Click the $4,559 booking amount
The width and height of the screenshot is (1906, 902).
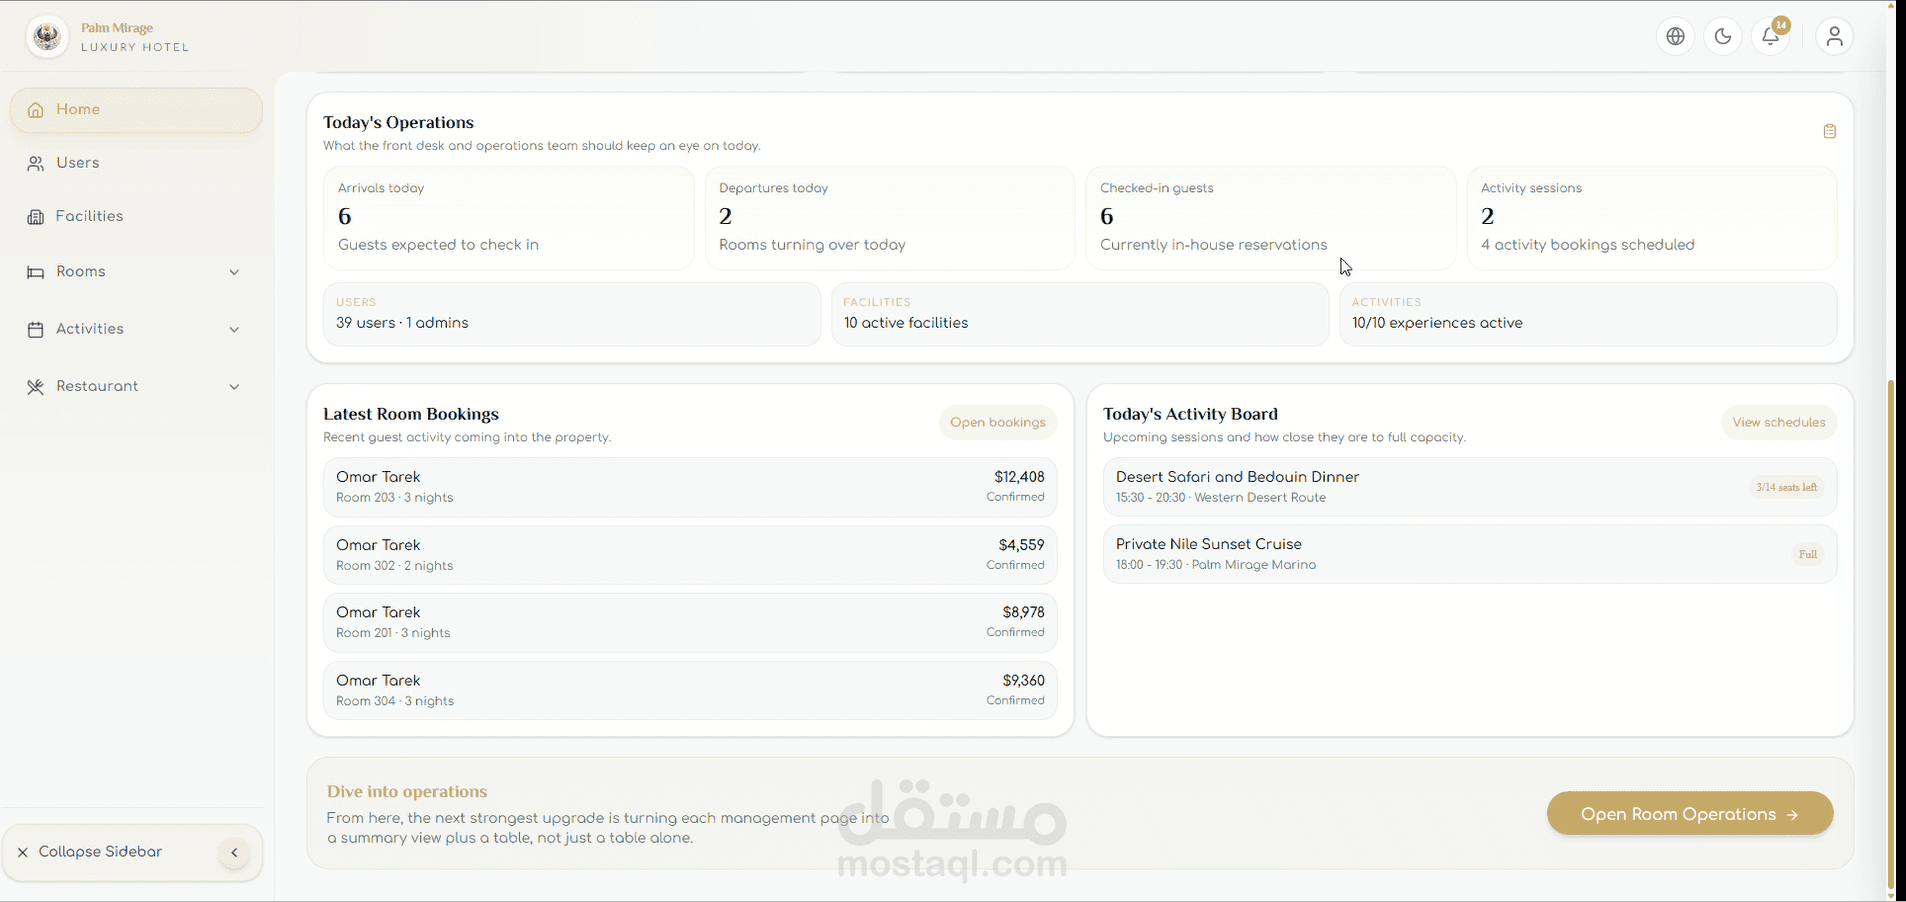[x=1021, y=545]
